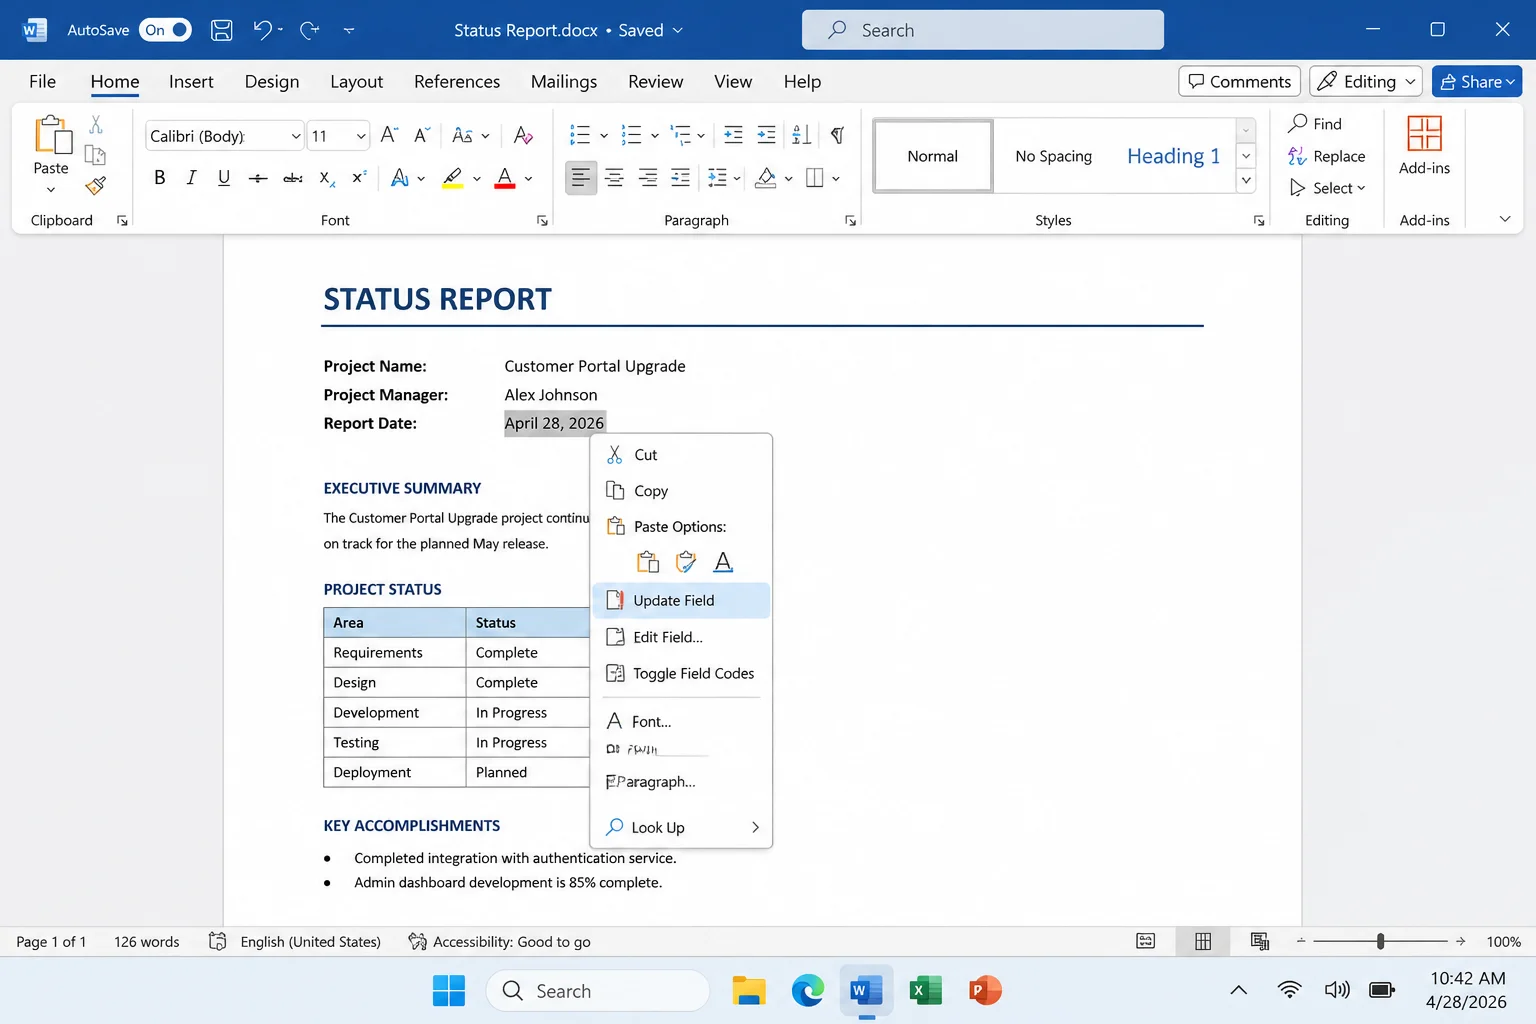
Task: Apply subscript formatting
Action: tap(326, 178)
